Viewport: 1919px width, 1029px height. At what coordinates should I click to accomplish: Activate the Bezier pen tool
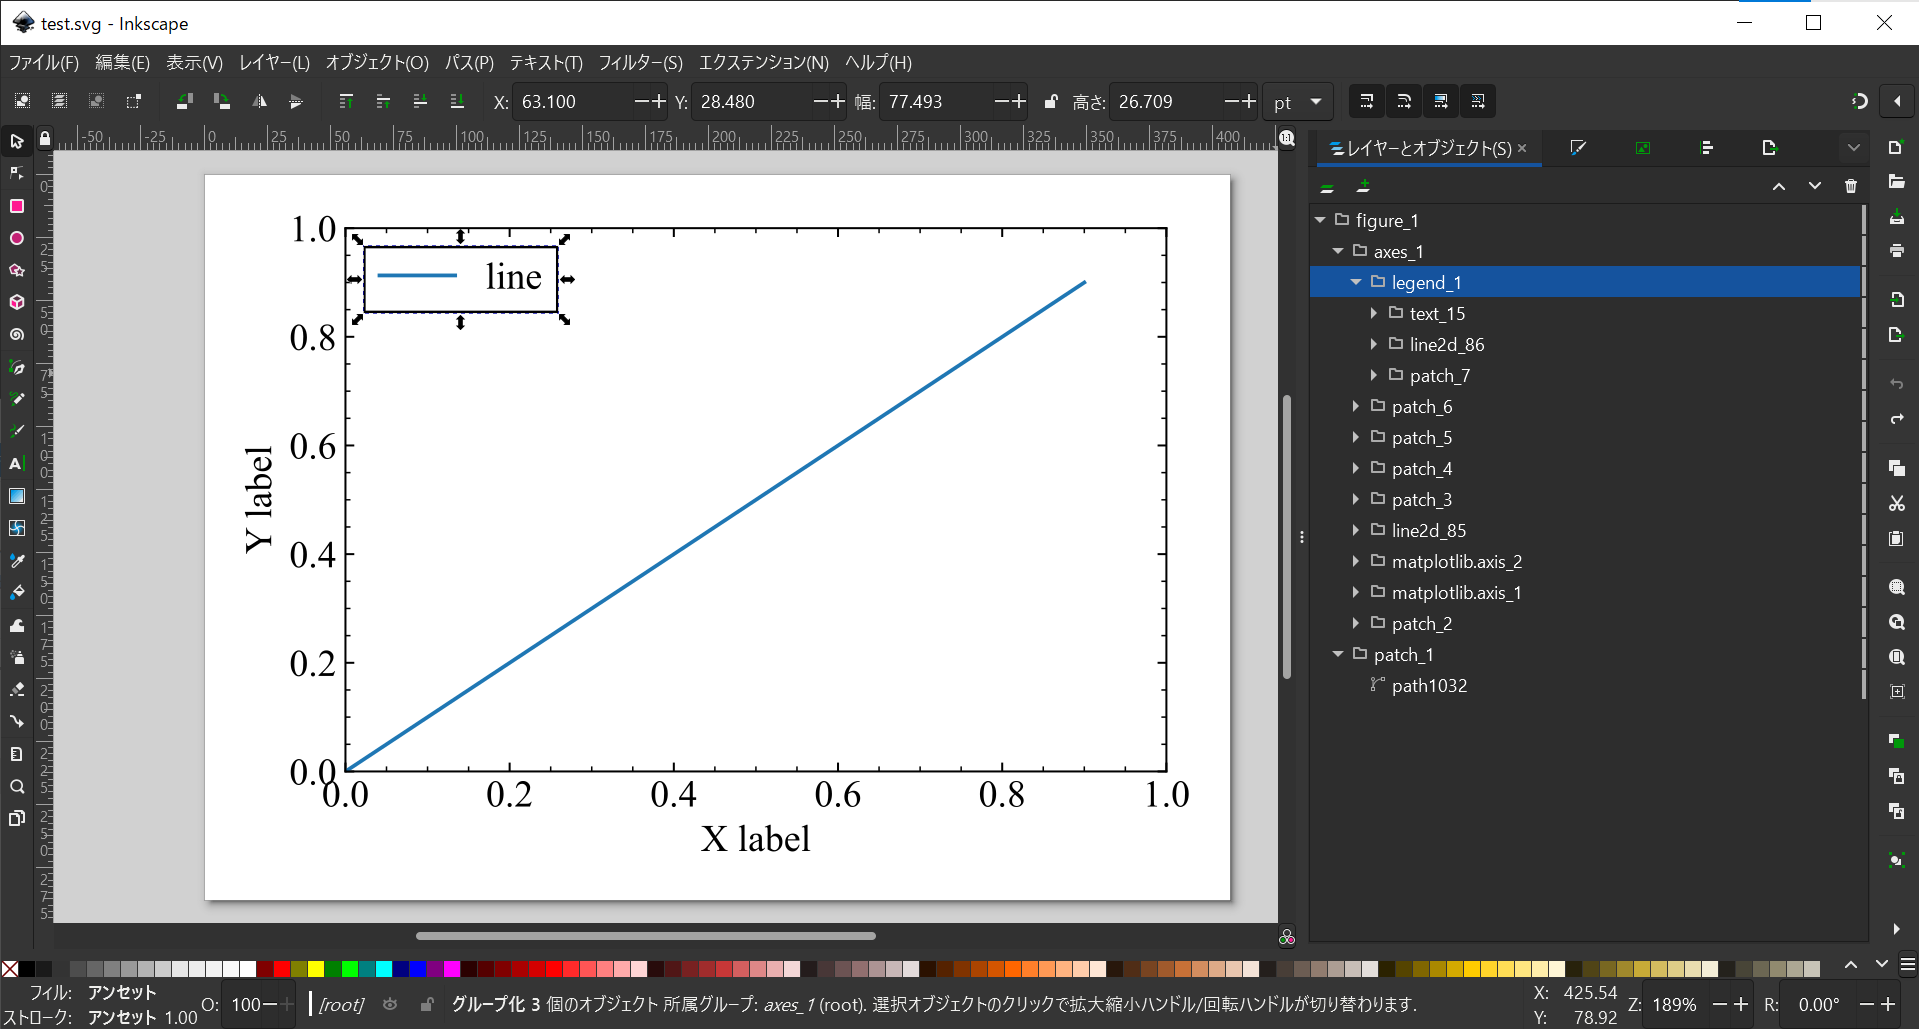(x=17, y=366)
